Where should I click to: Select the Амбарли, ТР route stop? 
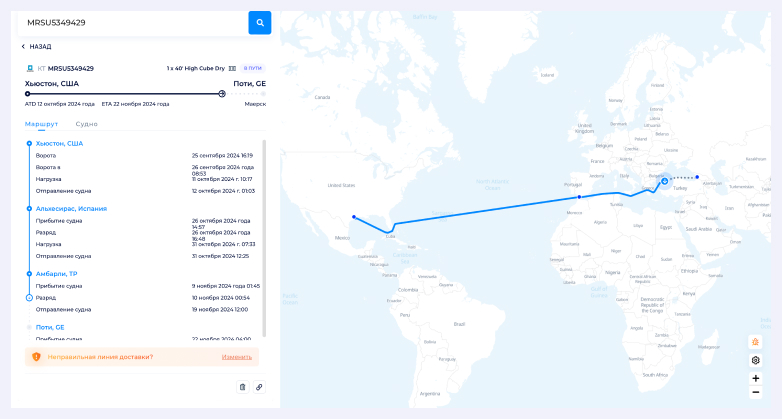(x=57, y=273)
